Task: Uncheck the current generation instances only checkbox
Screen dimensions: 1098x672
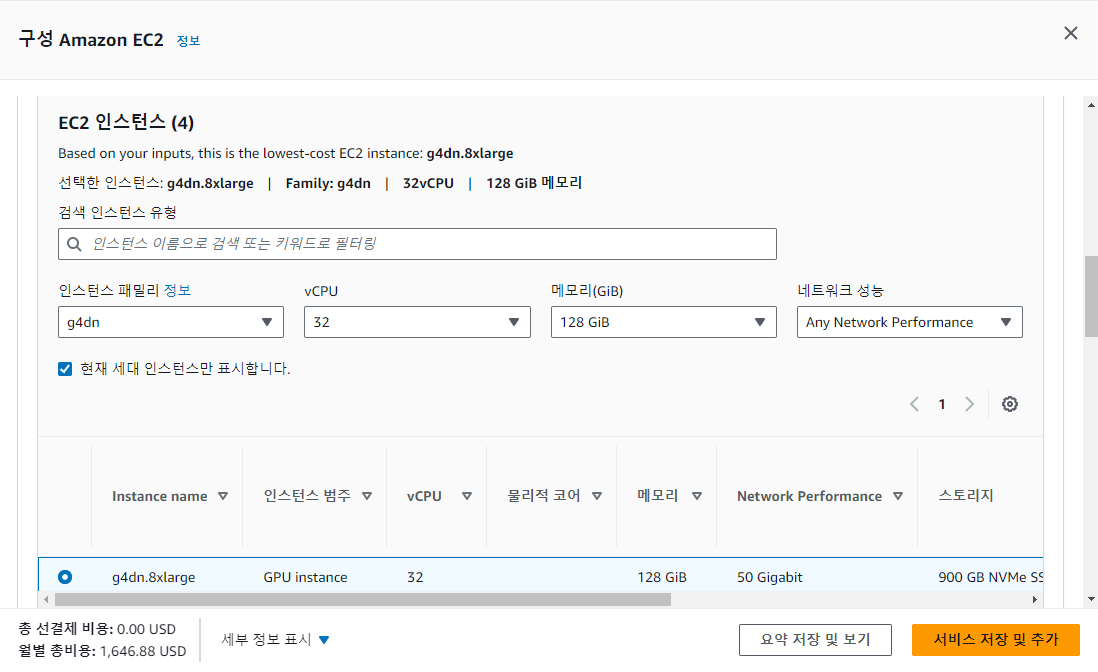Action: 65,369
